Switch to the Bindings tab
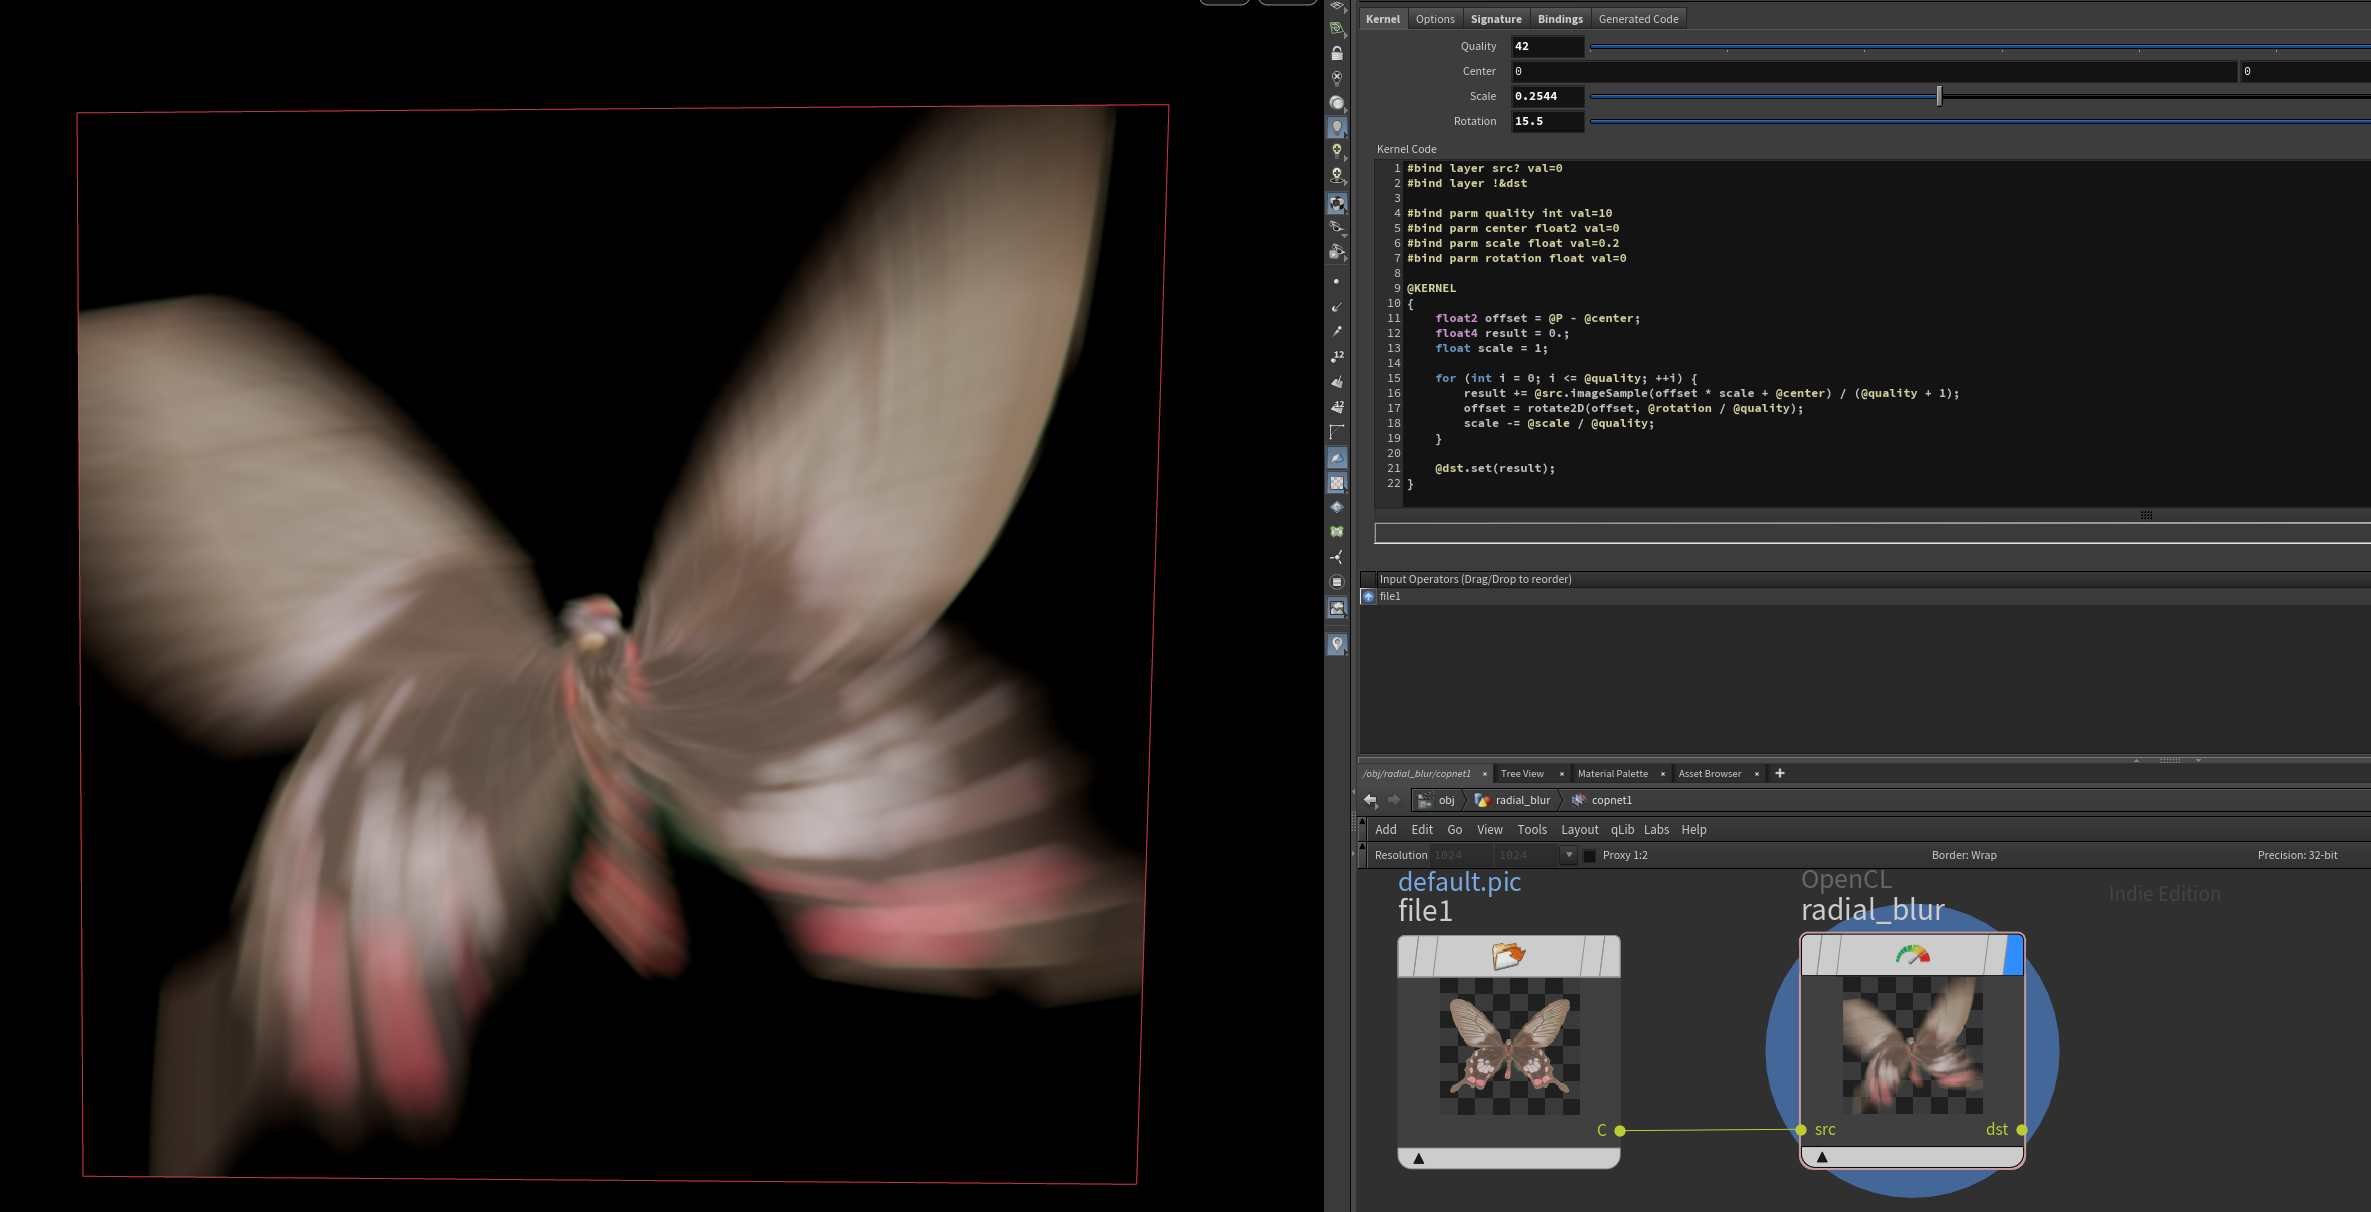The image size is (2371, 1212). click(x=1559, y=19)
